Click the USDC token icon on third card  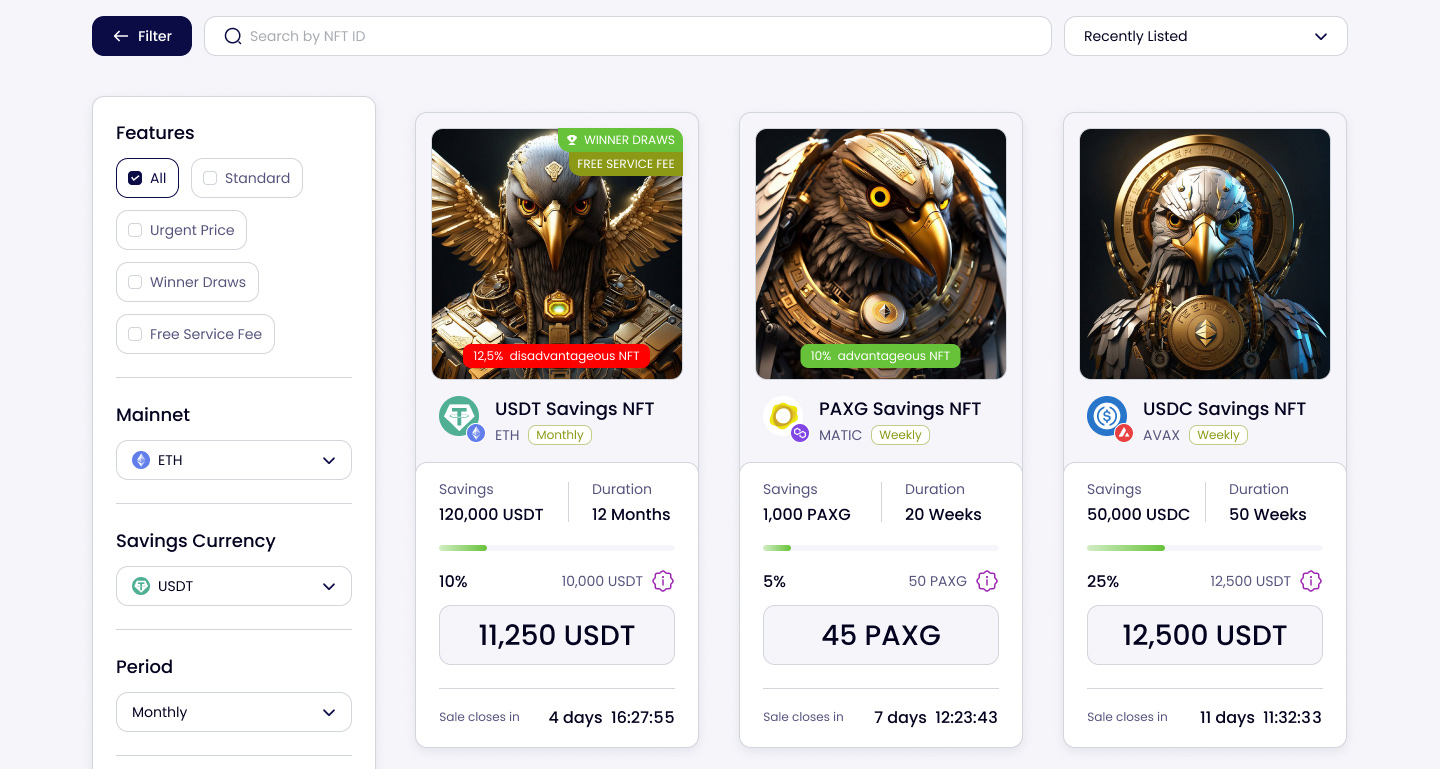[1109, 417]
